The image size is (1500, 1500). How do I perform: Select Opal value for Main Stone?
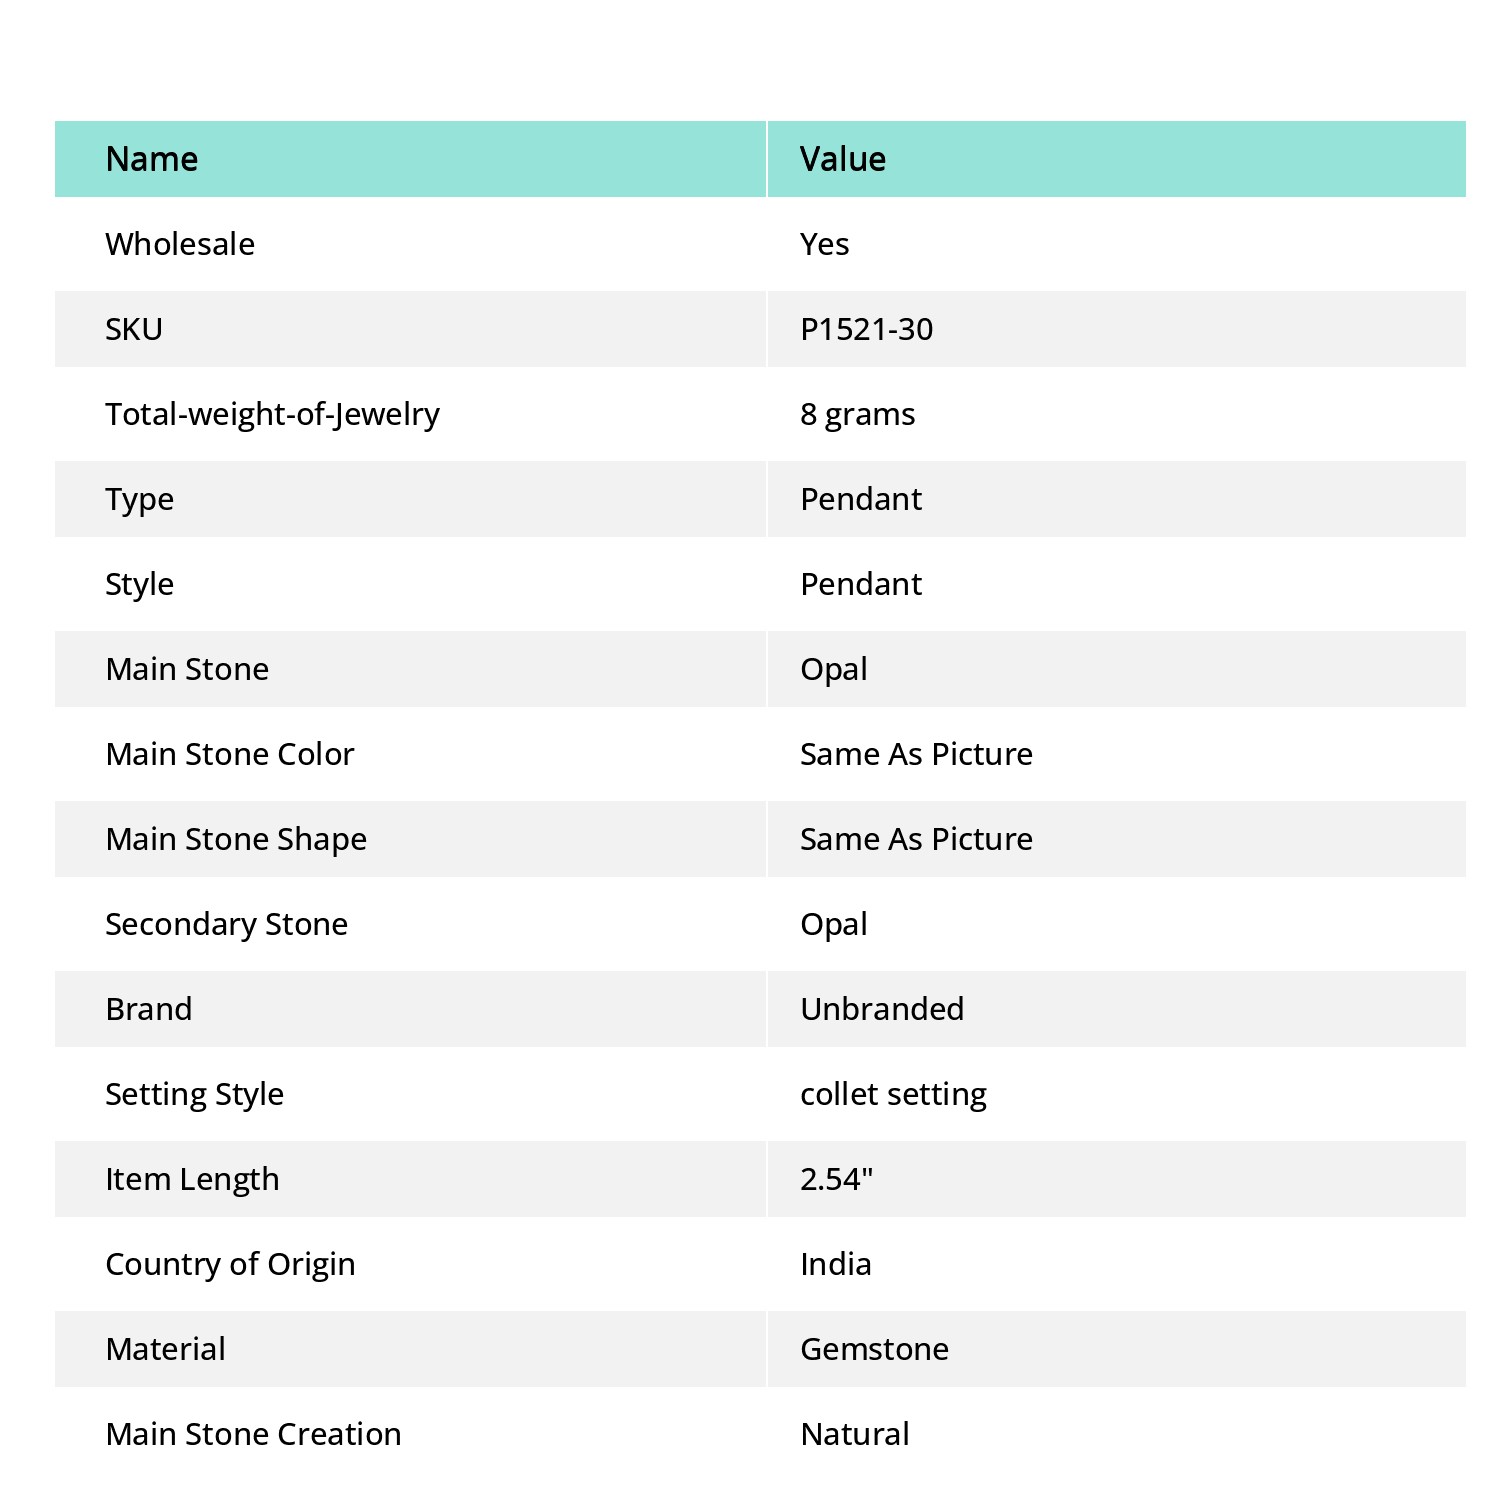[834, 669]
